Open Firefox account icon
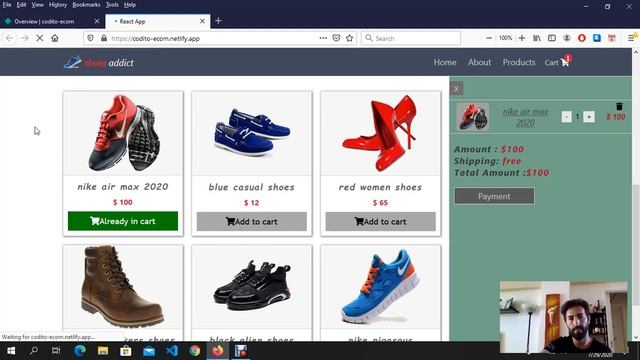Screen dimensions: 640x360 click(x=567, y=38)
